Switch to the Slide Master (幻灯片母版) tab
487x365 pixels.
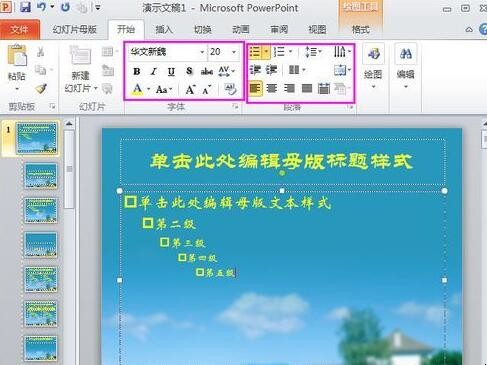pos(75,30)
